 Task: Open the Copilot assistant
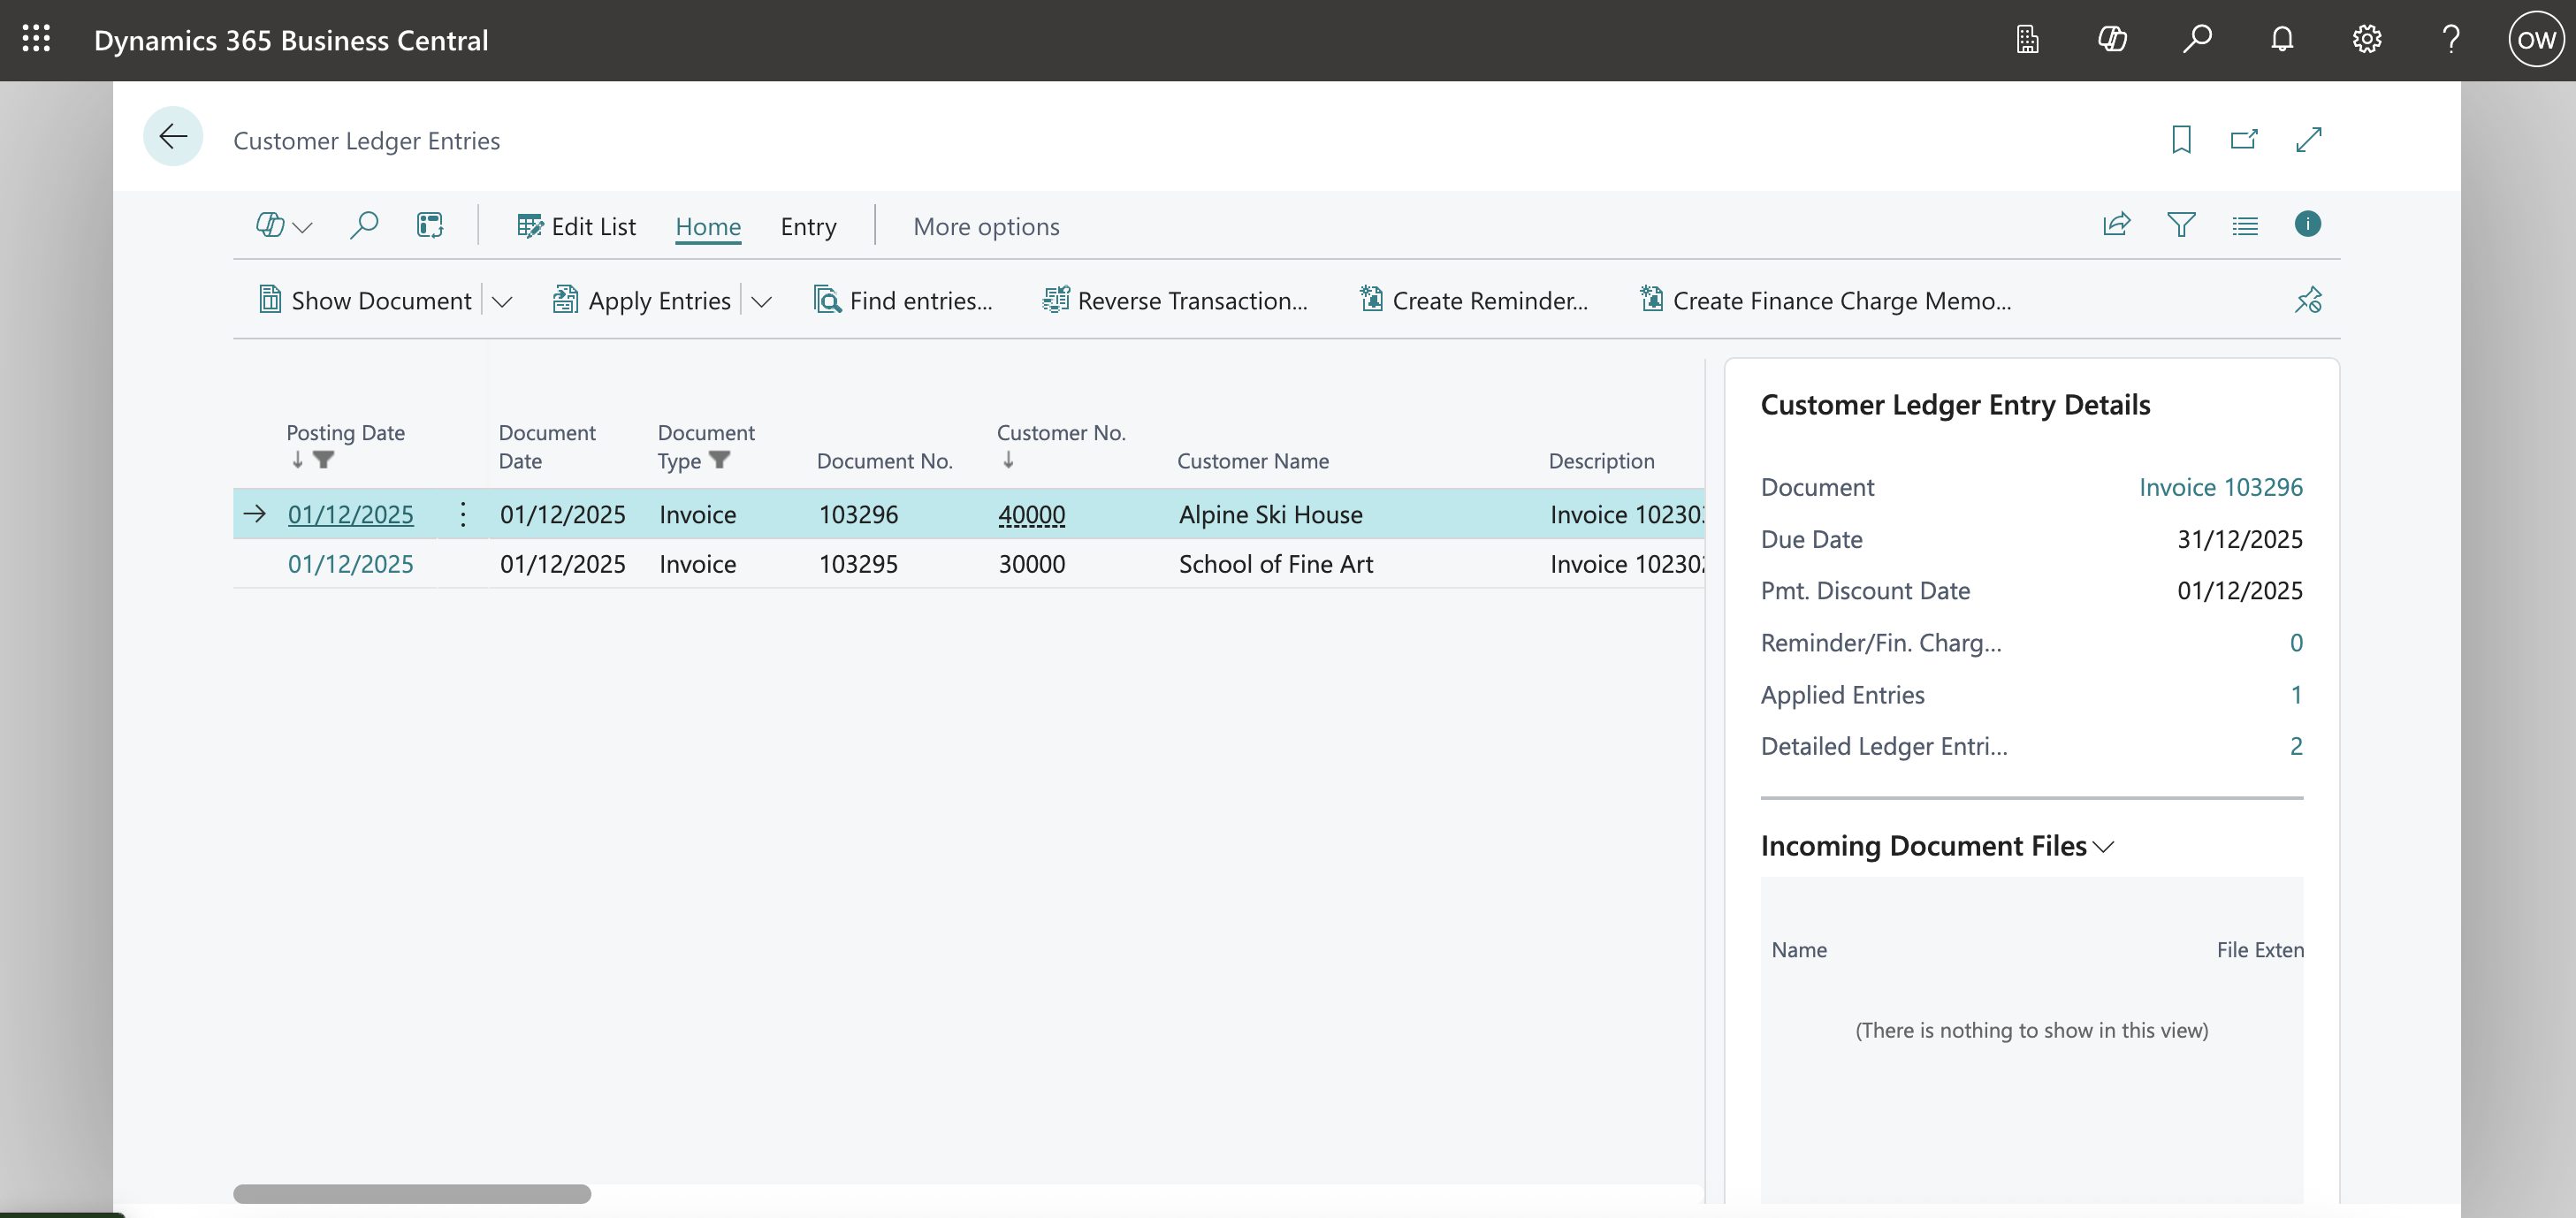click(x=2113, y=40)
